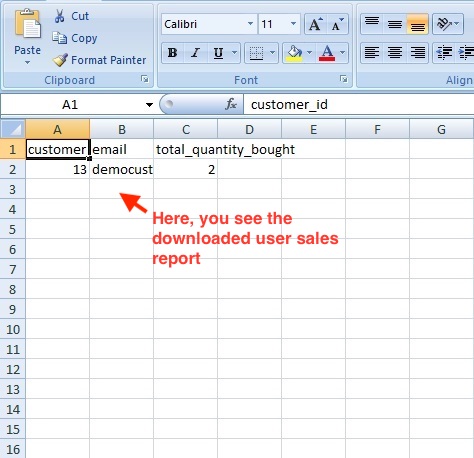Click cell with total_quantity_bought
Screen dimensions: 474x458
[186, 149]
